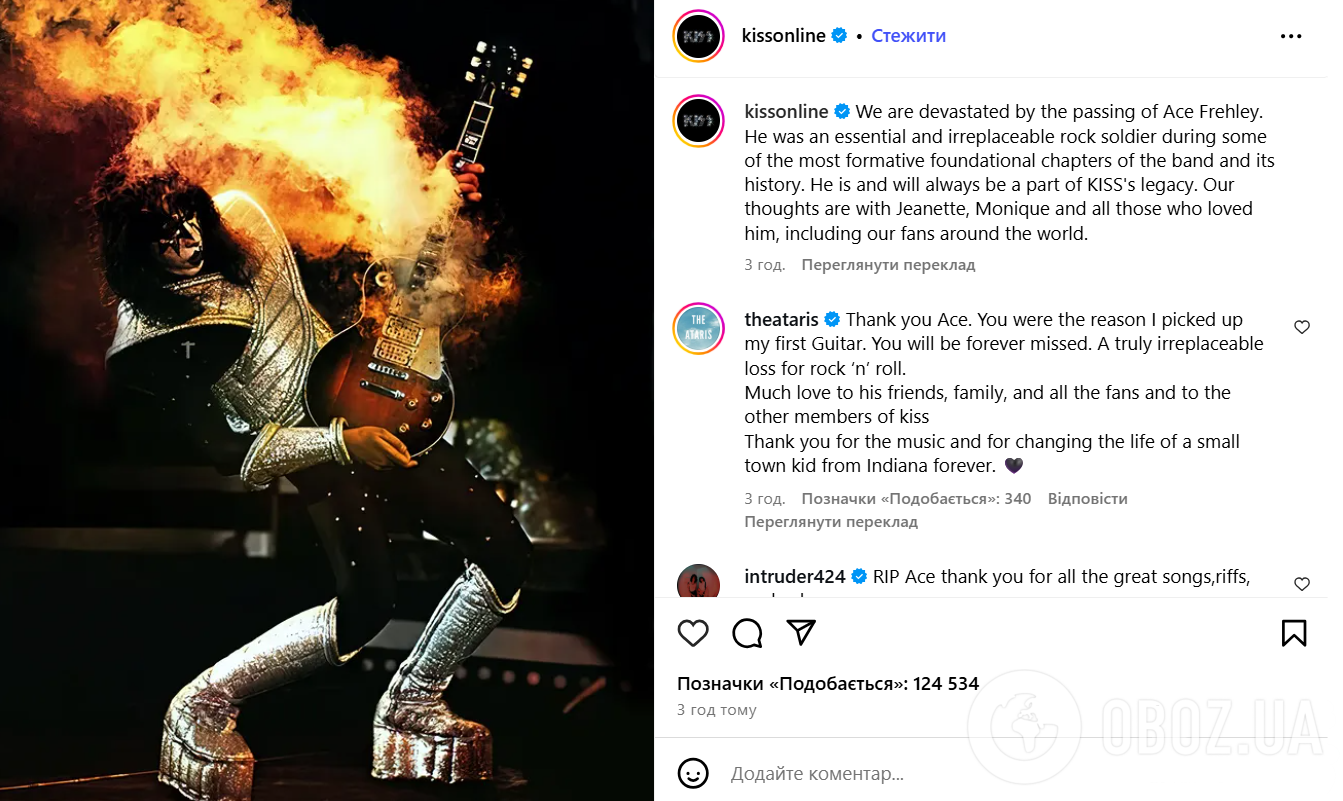Open kissonline header profile avatar

coord(698,36)
